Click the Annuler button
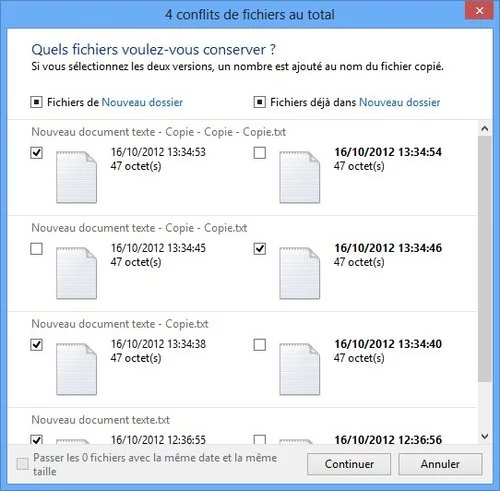 pyautogui.click(x=440, y=464)
